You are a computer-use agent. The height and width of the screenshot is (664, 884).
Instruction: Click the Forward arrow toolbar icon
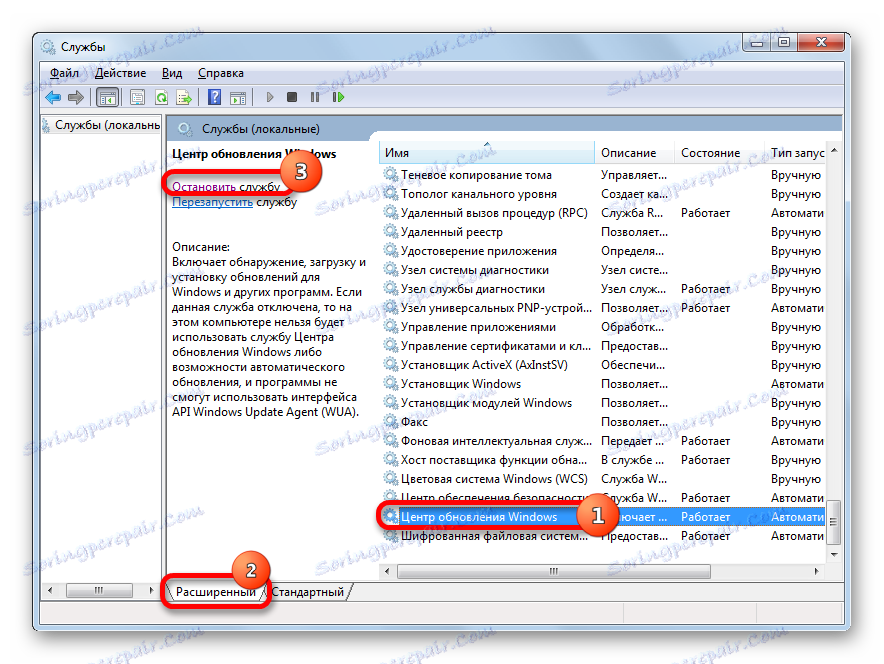(76, 98)
